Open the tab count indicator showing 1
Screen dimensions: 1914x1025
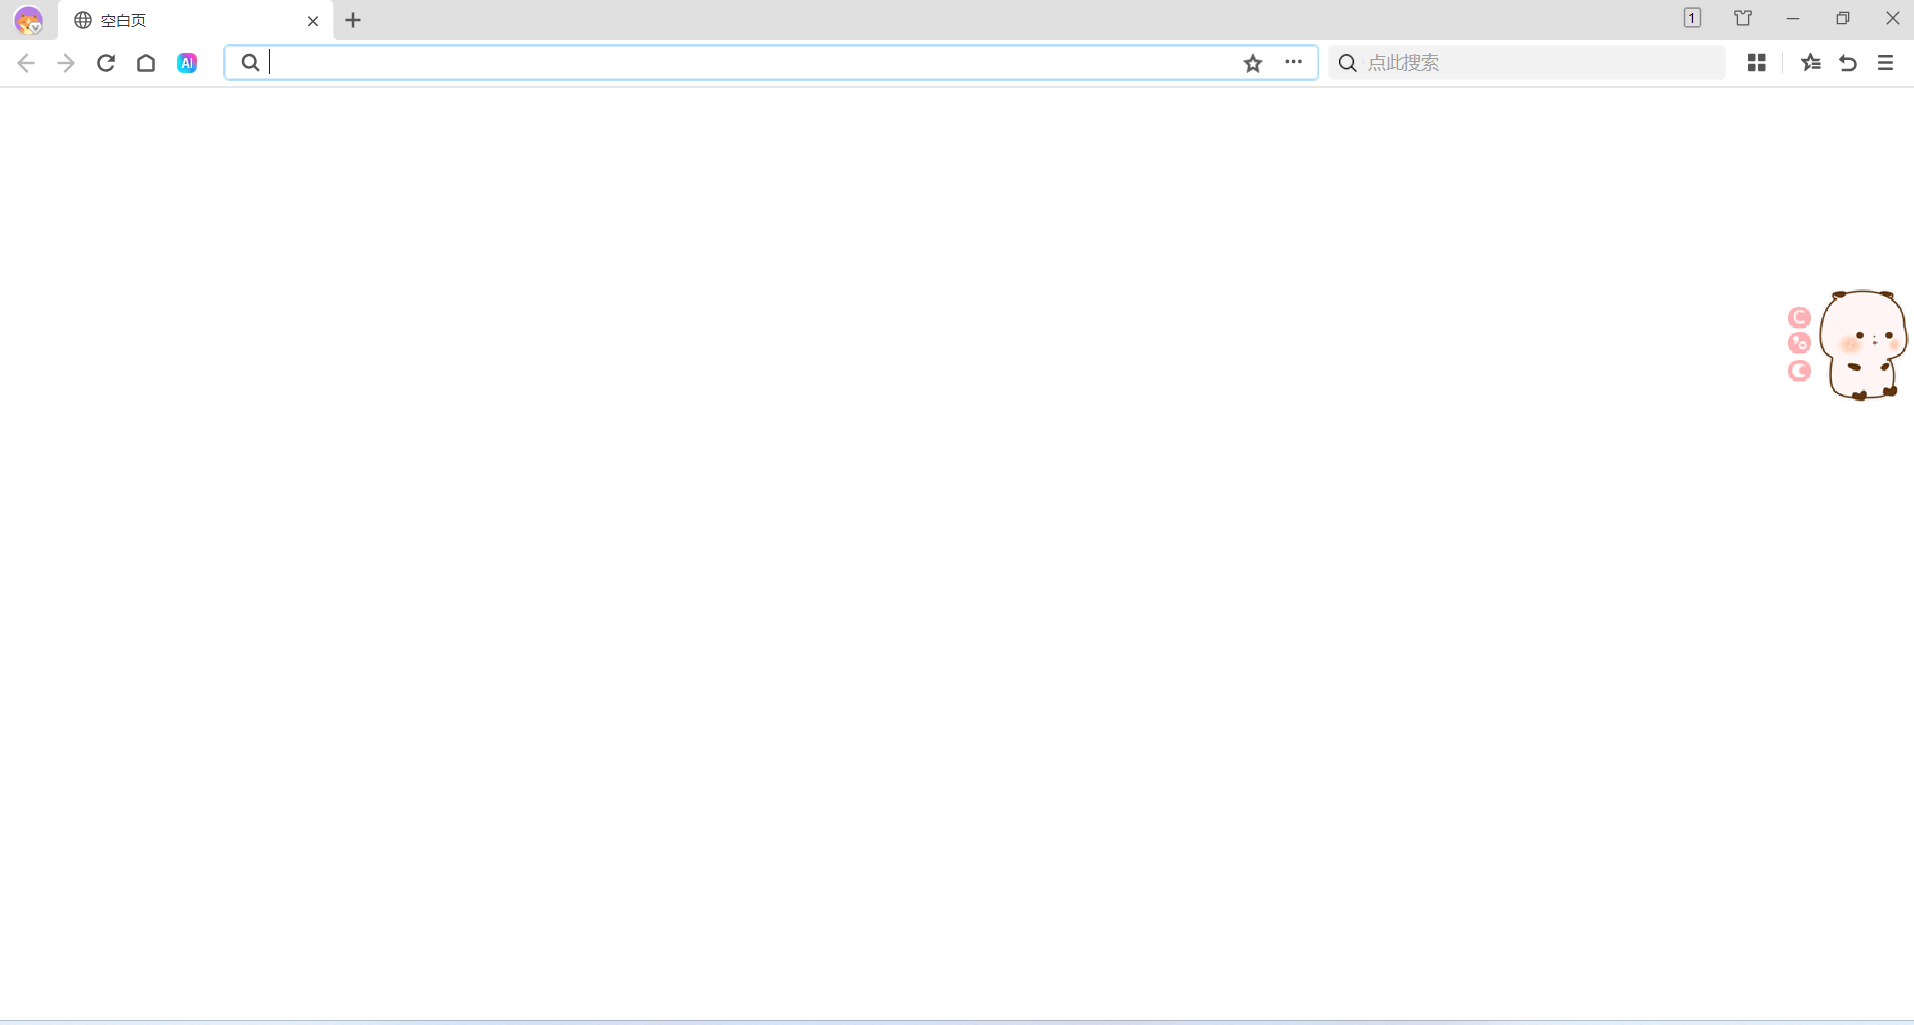pyautogui.click(x=1692, y=18)
